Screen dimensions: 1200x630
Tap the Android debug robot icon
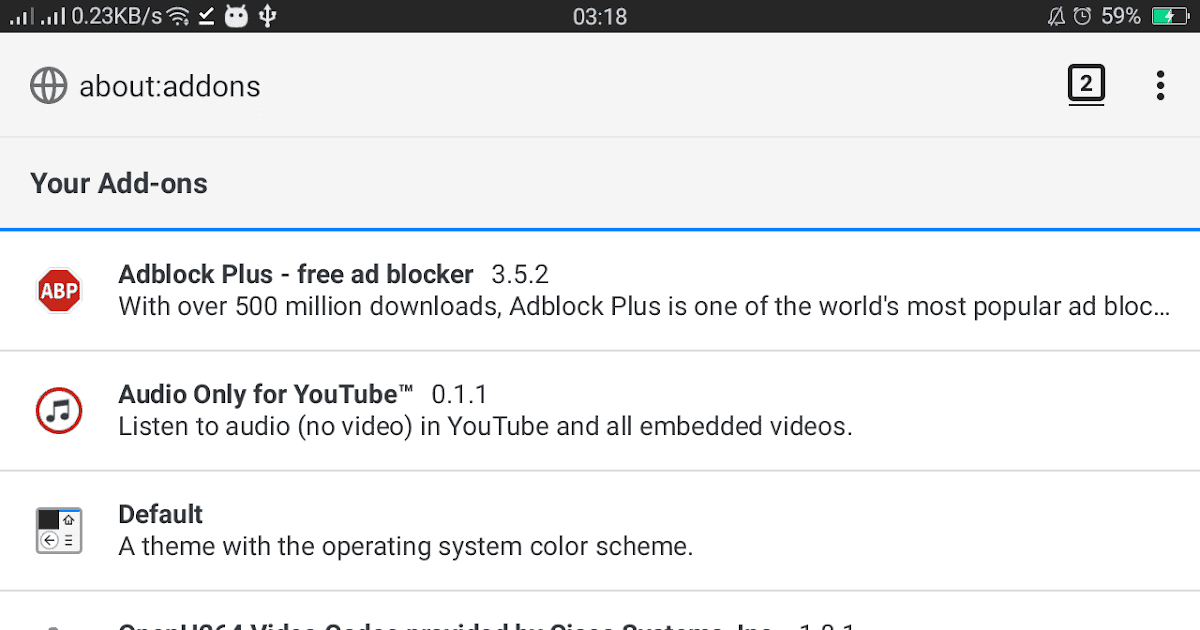pos(236,16)
